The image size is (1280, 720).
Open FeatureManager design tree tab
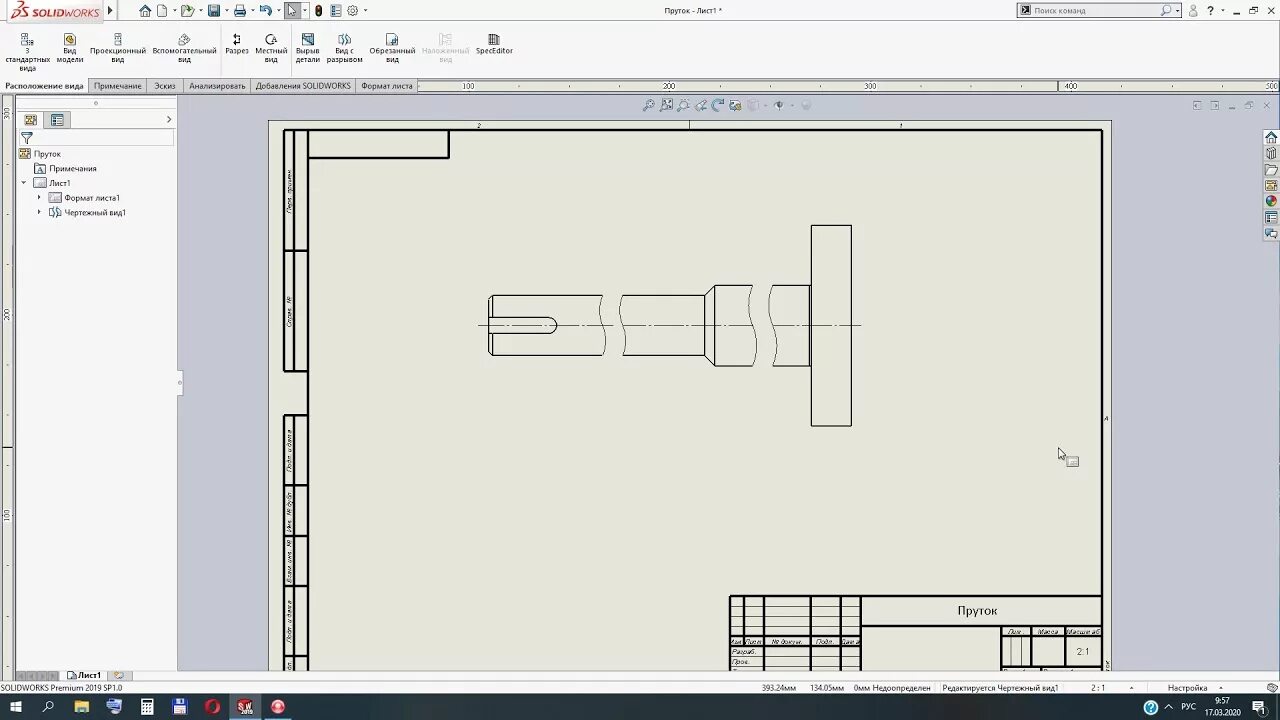tap(31, 120)
